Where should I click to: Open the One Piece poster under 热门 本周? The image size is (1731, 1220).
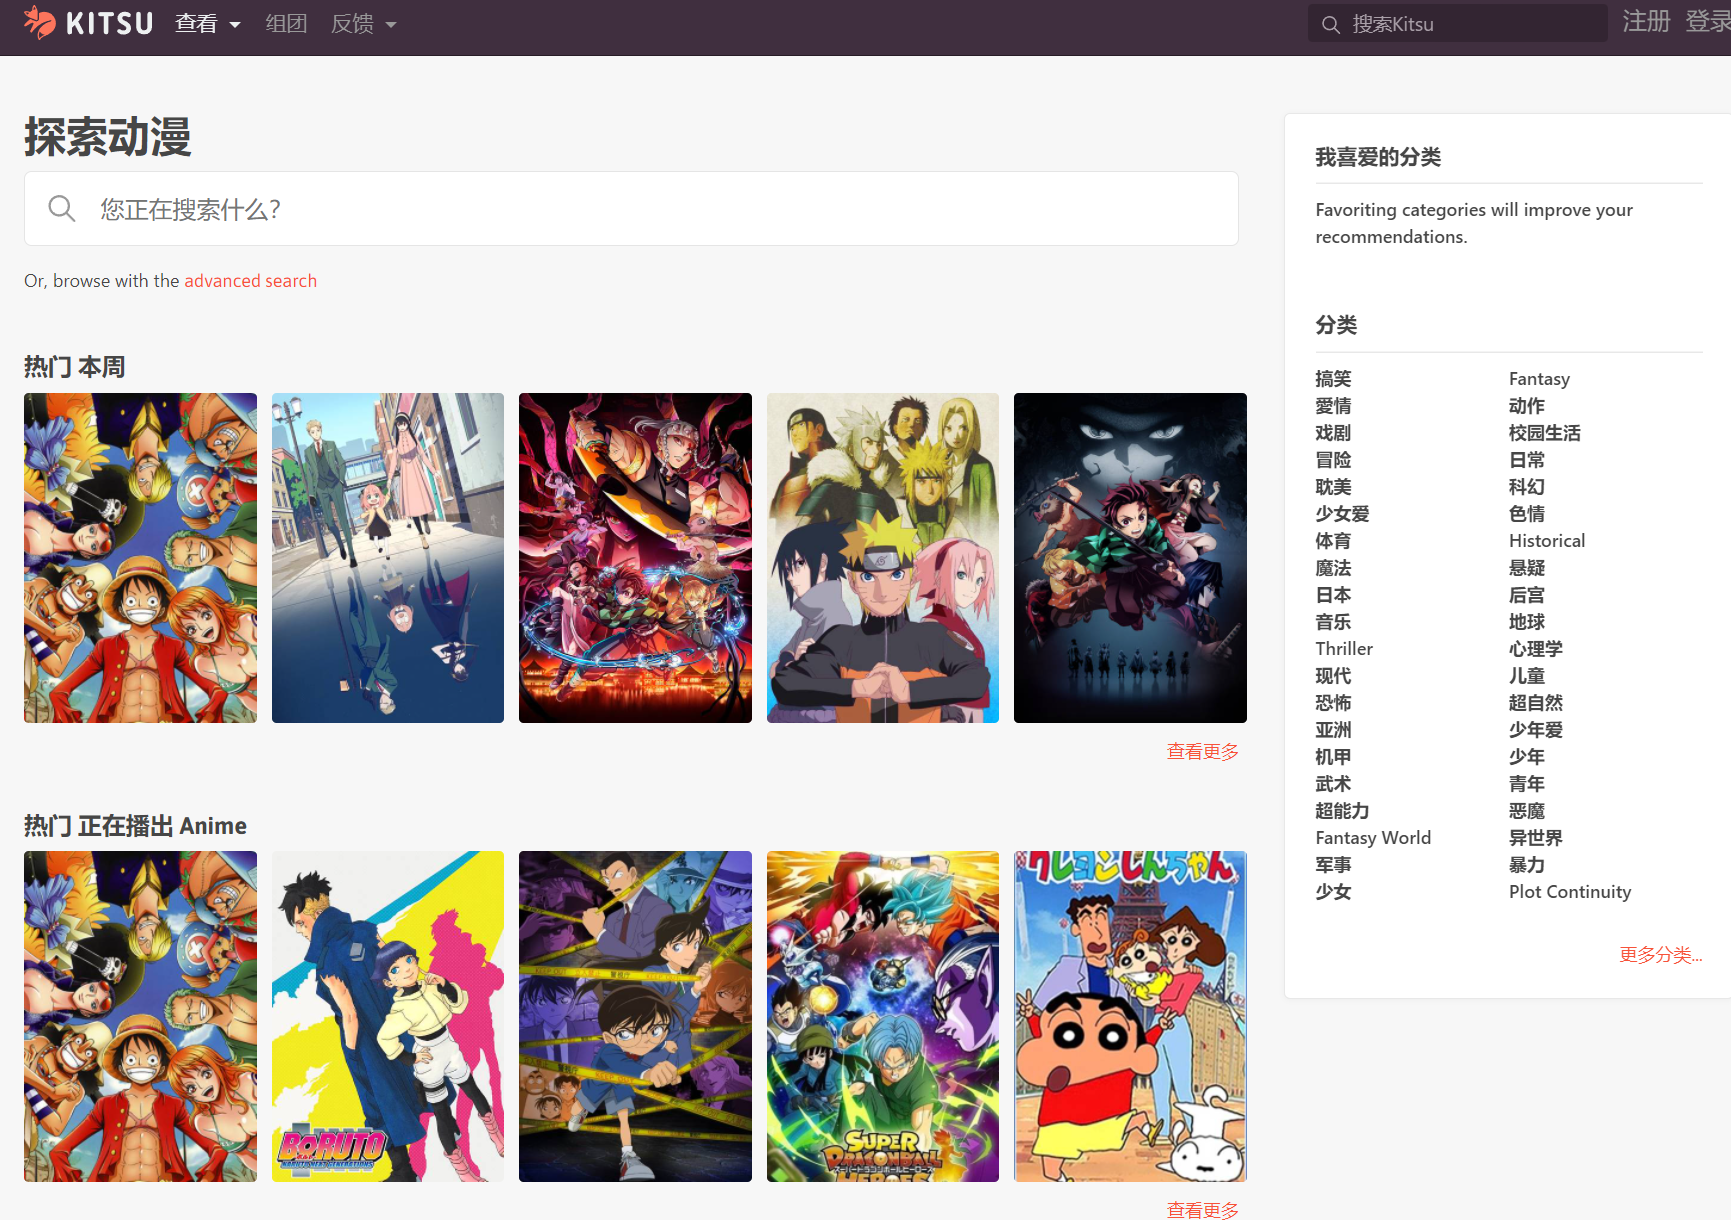[140, 558]
